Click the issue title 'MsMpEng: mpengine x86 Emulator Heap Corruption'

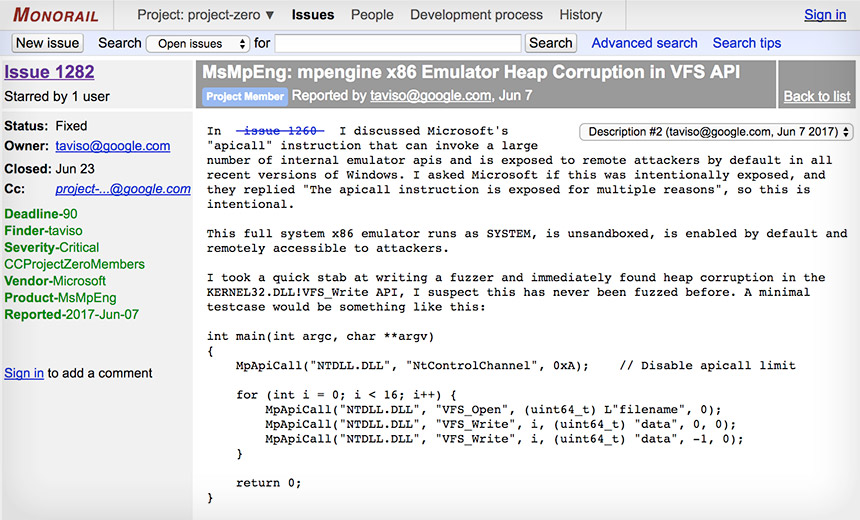(471, 72)
